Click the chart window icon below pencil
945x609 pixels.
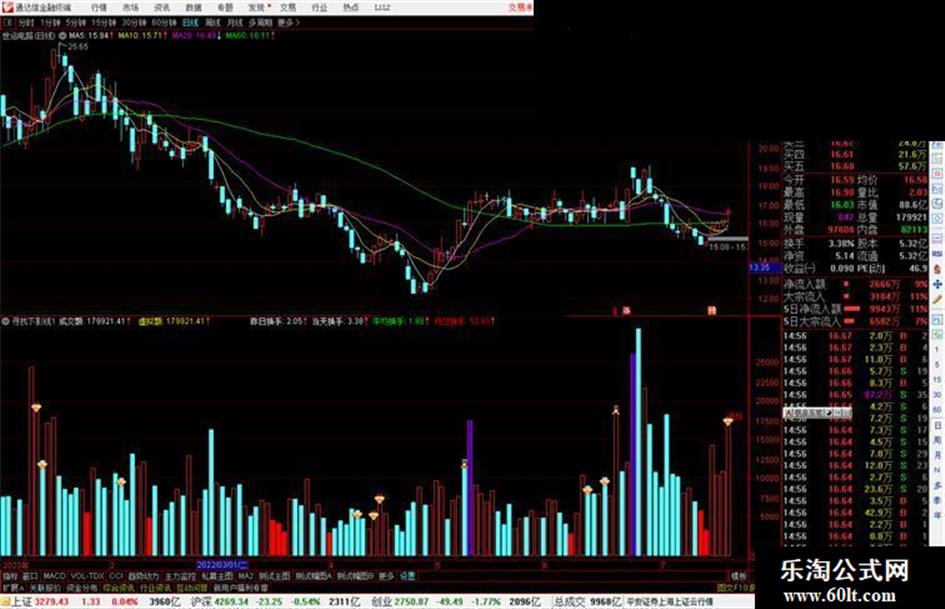click(x=937, y=318)
